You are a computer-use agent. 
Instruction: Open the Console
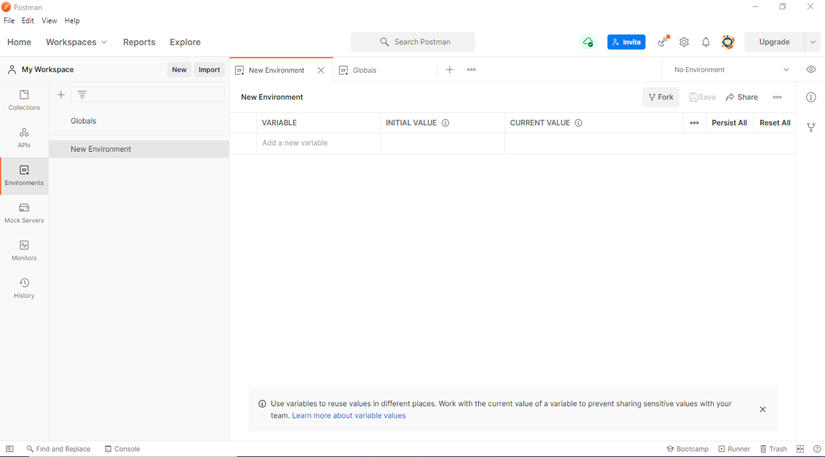coord(122,449)
